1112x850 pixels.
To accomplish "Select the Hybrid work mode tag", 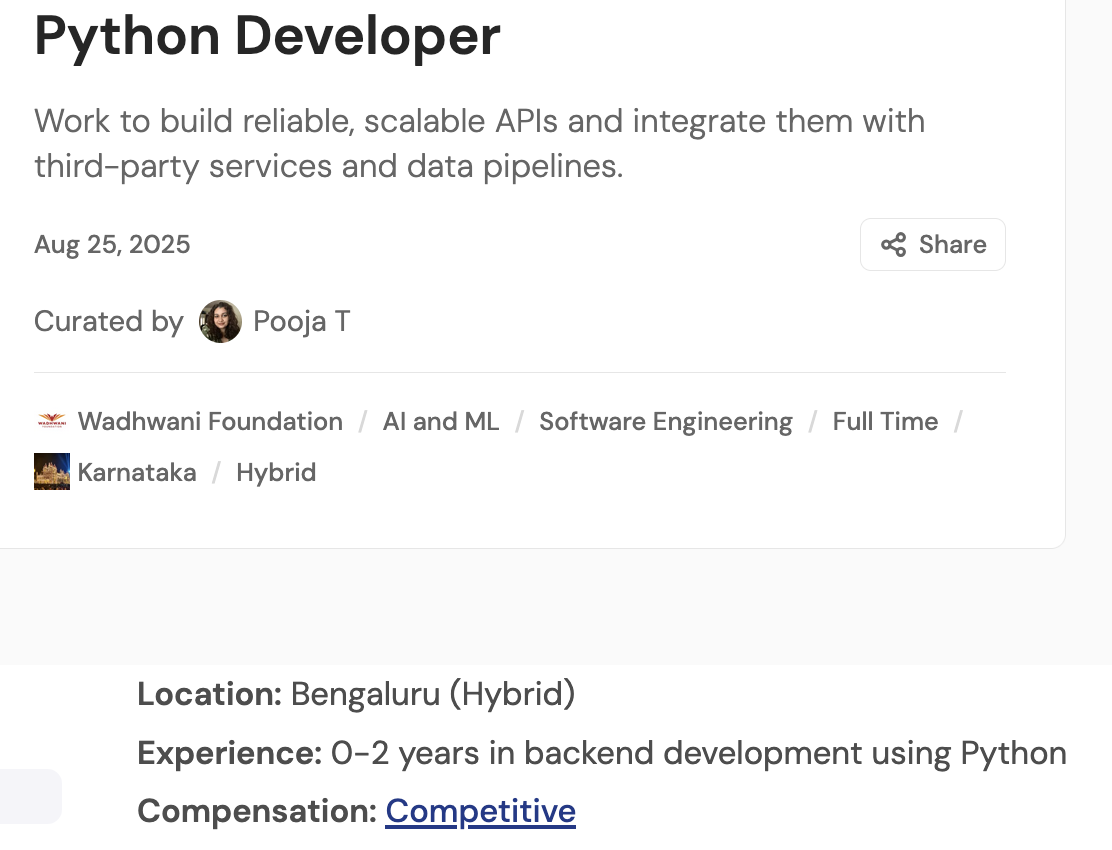I will [x=276, y=472].
